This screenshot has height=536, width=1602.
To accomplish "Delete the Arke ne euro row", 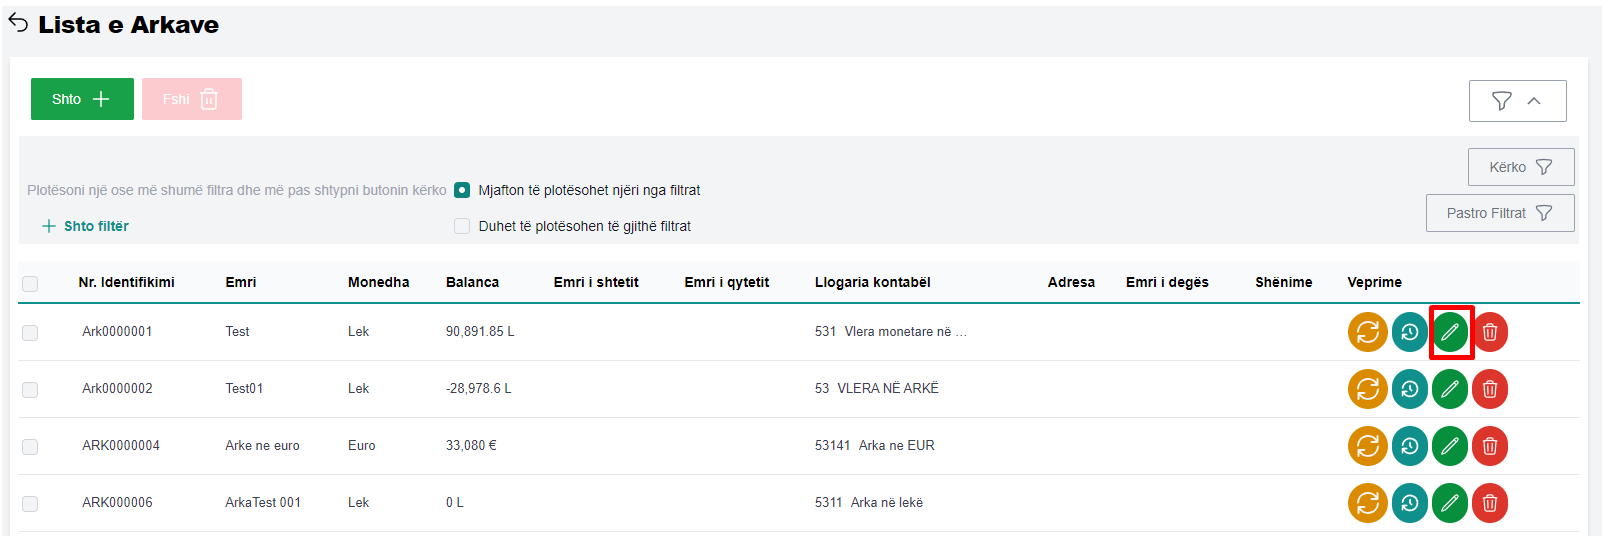I will [1490, 446].
